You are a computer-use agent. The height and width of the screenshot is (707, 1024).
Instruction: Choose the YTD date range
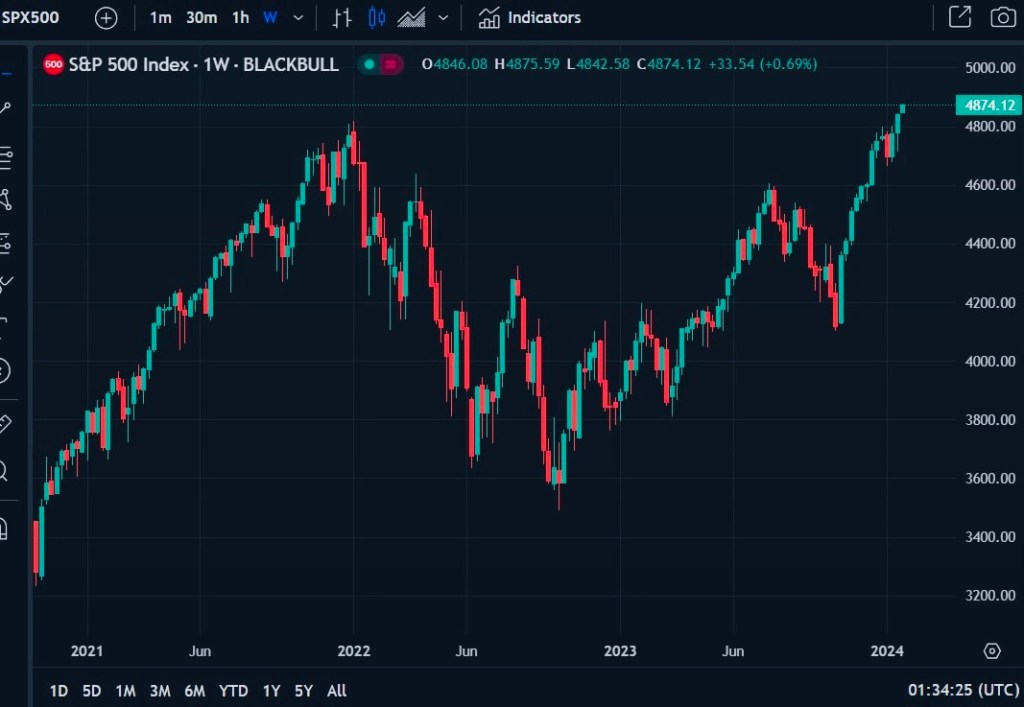(234, 690)
